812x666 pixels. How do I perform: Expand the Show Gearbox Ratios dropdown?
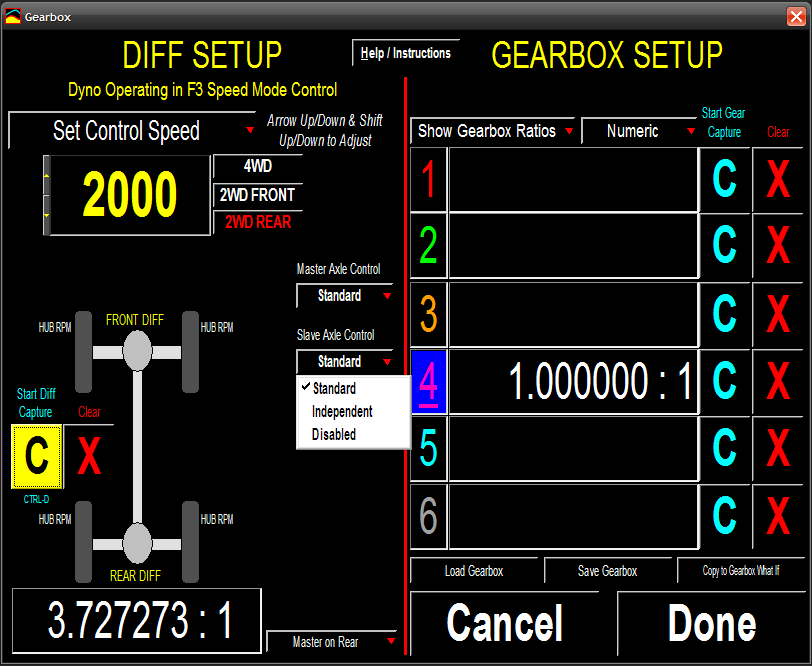[493, 131]
